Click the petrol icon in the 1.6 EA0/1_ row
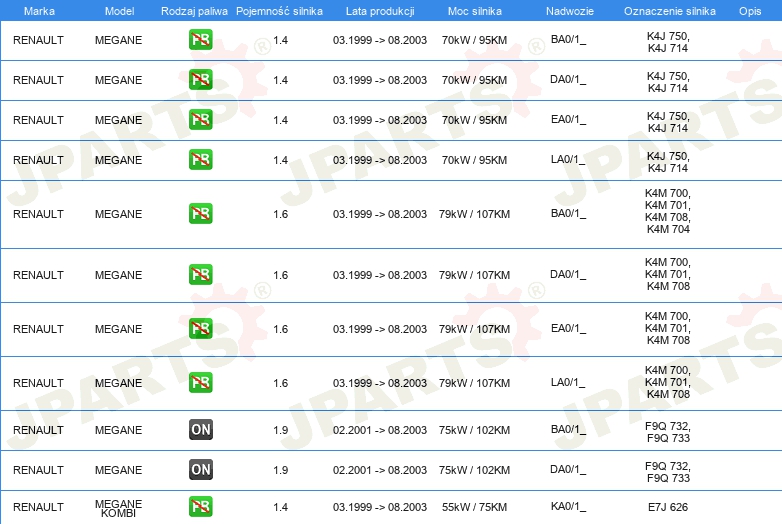 [201, 329]
